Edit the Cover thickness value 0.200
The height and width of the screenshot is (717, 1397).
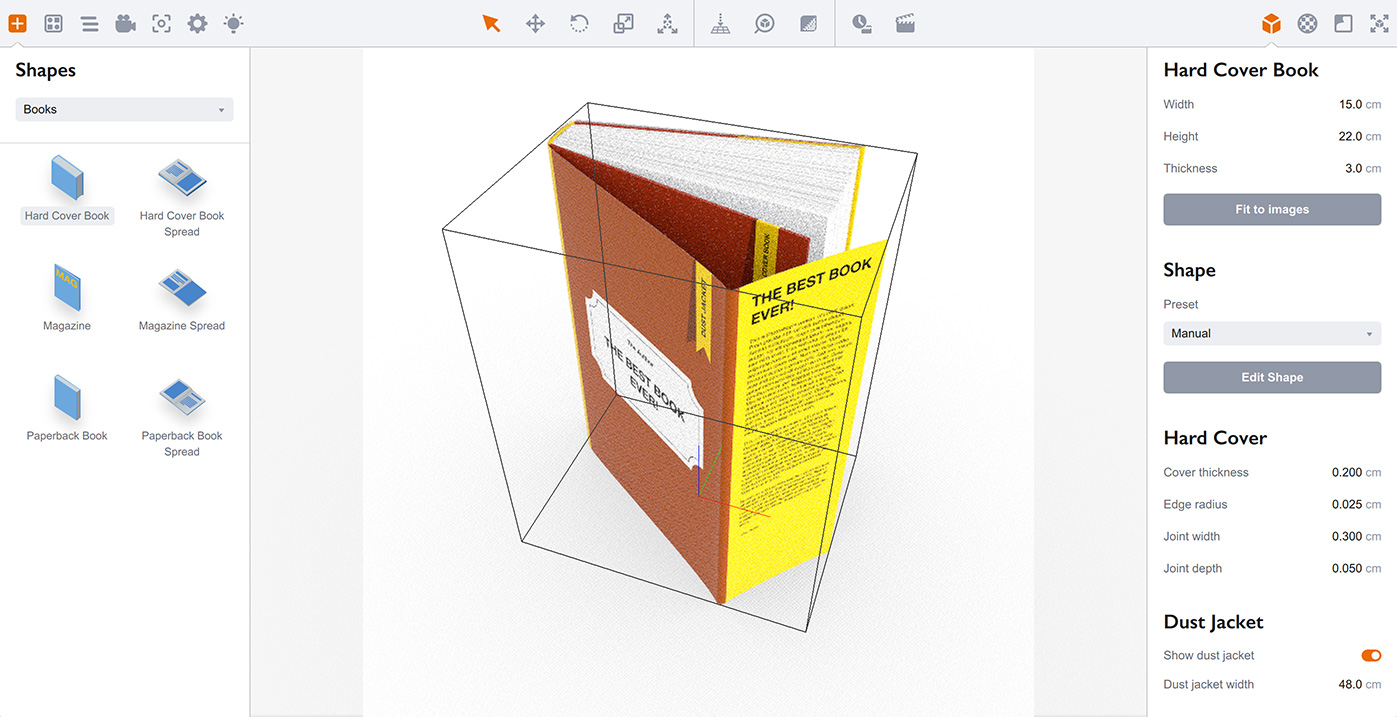(1347, 473)
